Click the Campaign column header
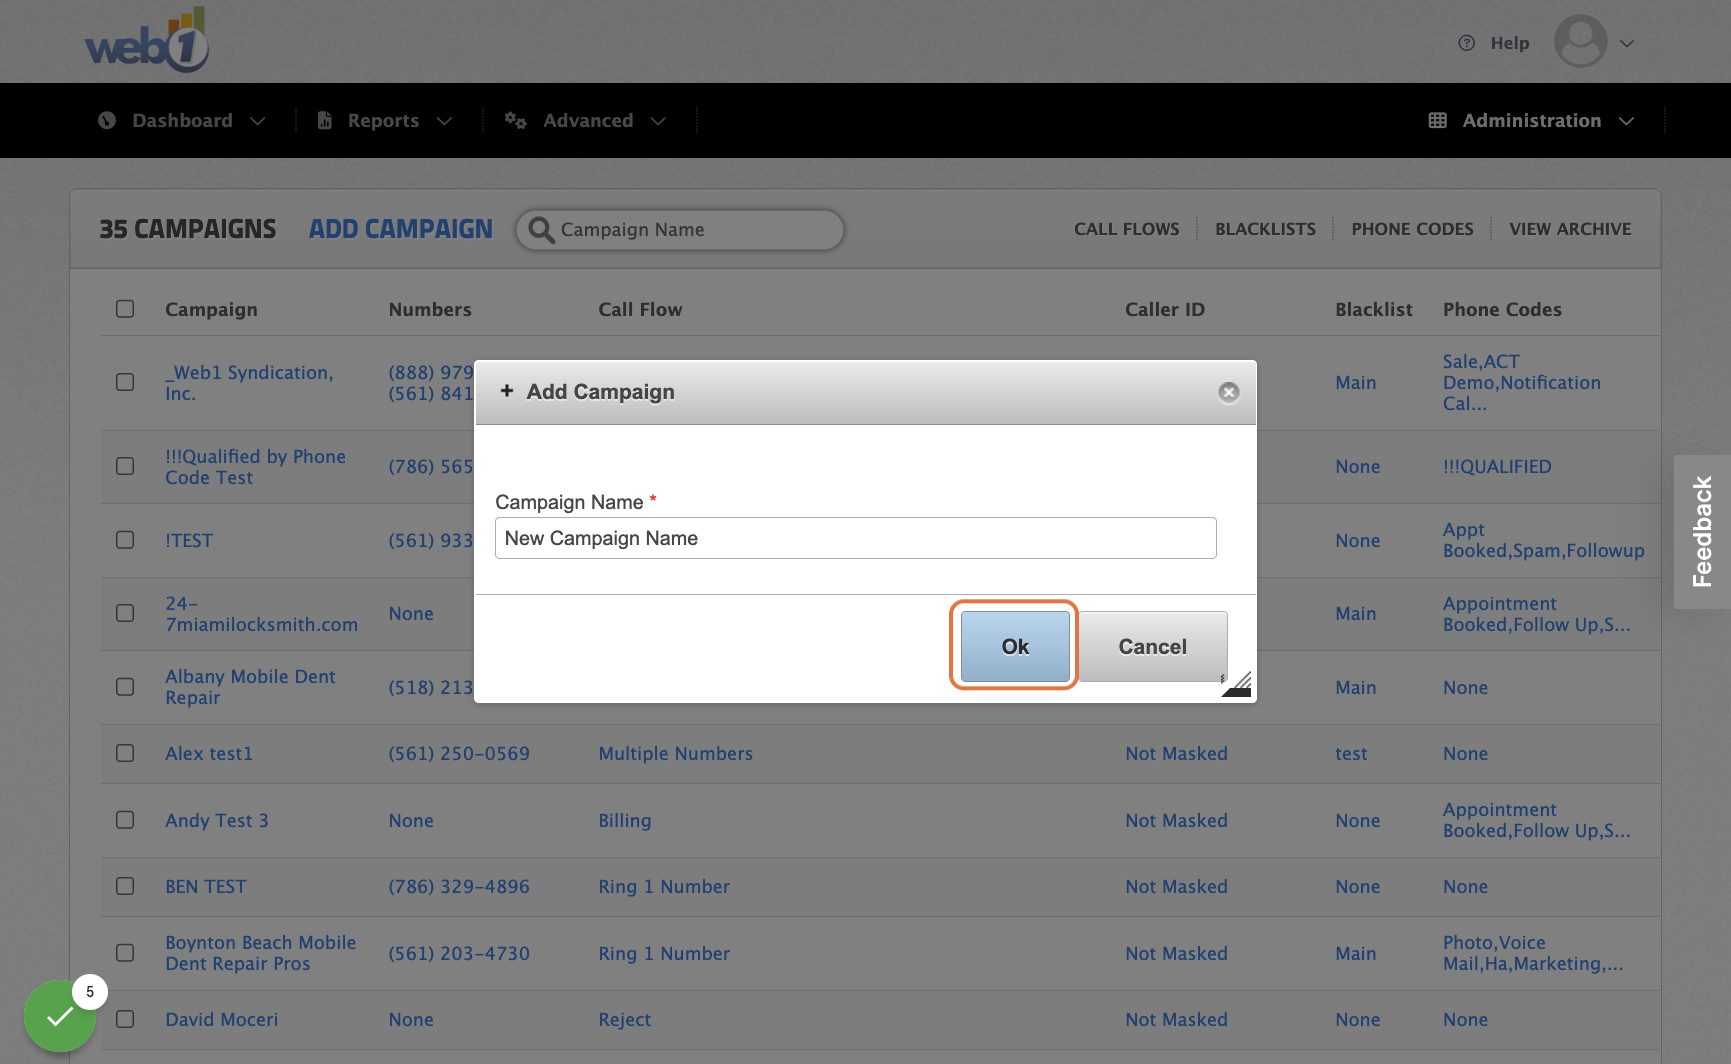 point(211,309)
